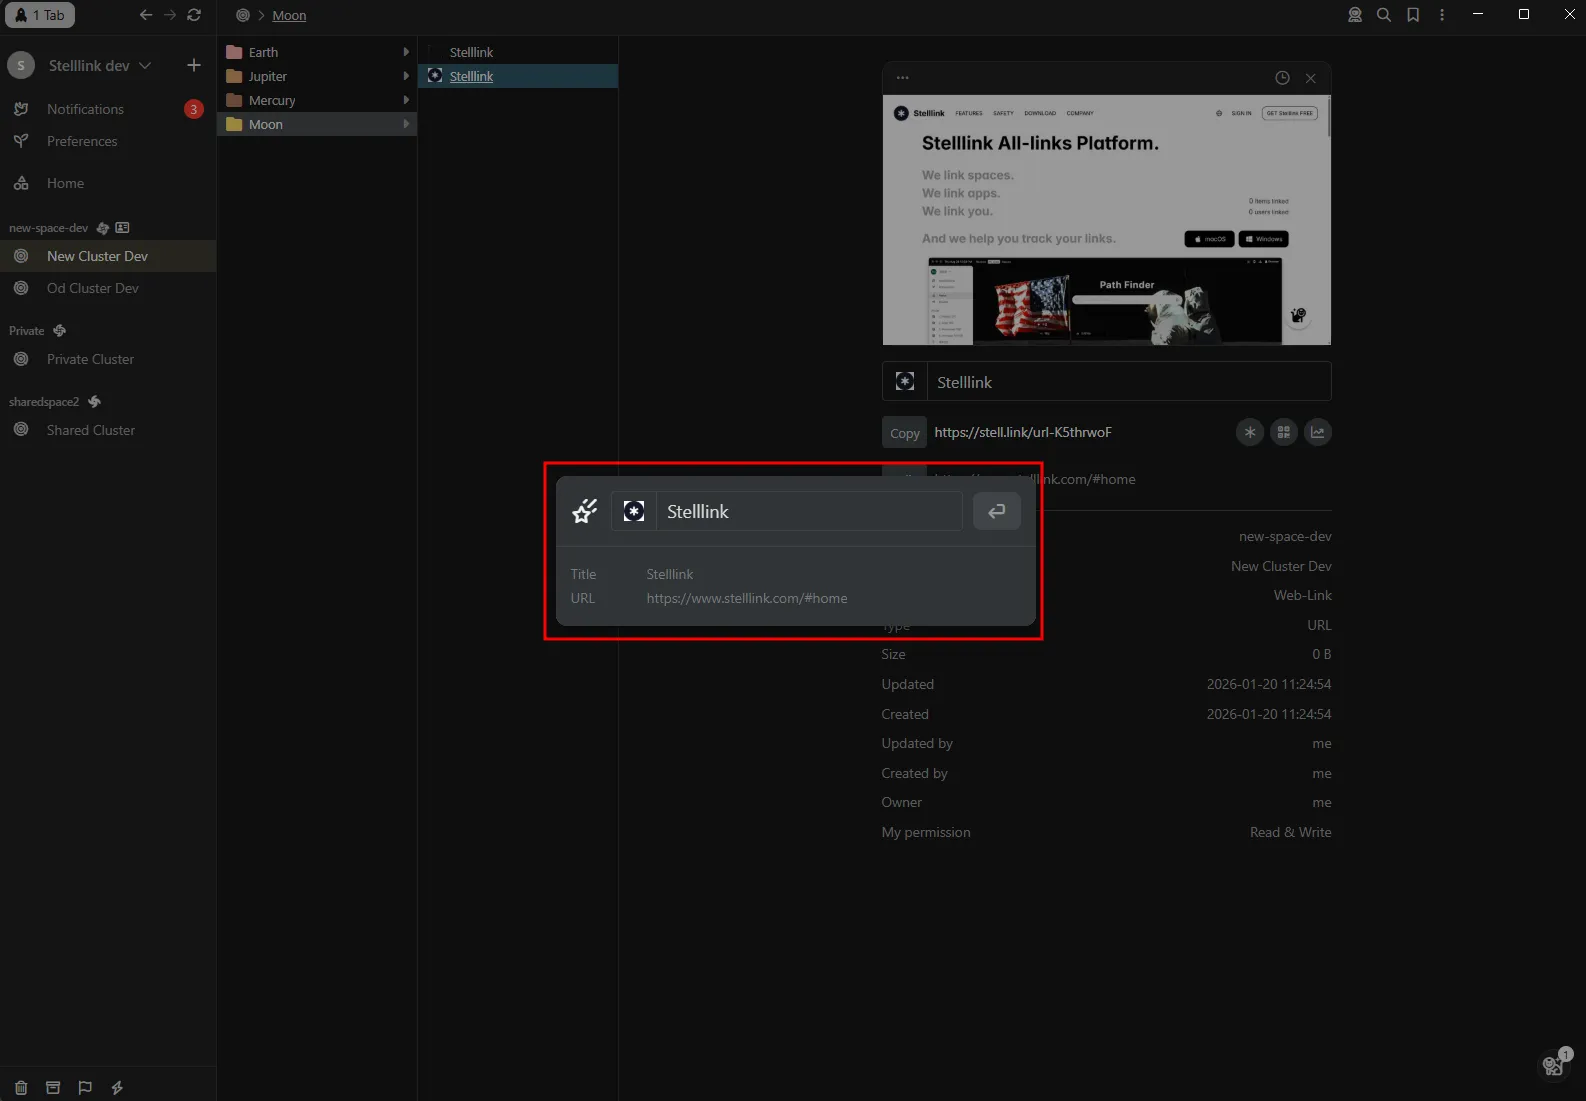This screenshot has width=1586, height=1101.
Task: Expand the Mercury folder arrow
Action: 406,100
